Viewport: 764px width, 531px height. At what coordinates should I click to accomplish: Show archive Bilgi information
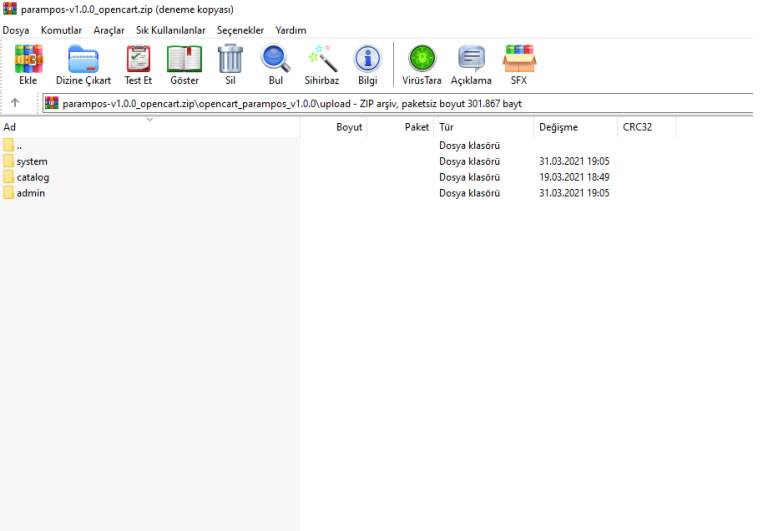(367, 59)
